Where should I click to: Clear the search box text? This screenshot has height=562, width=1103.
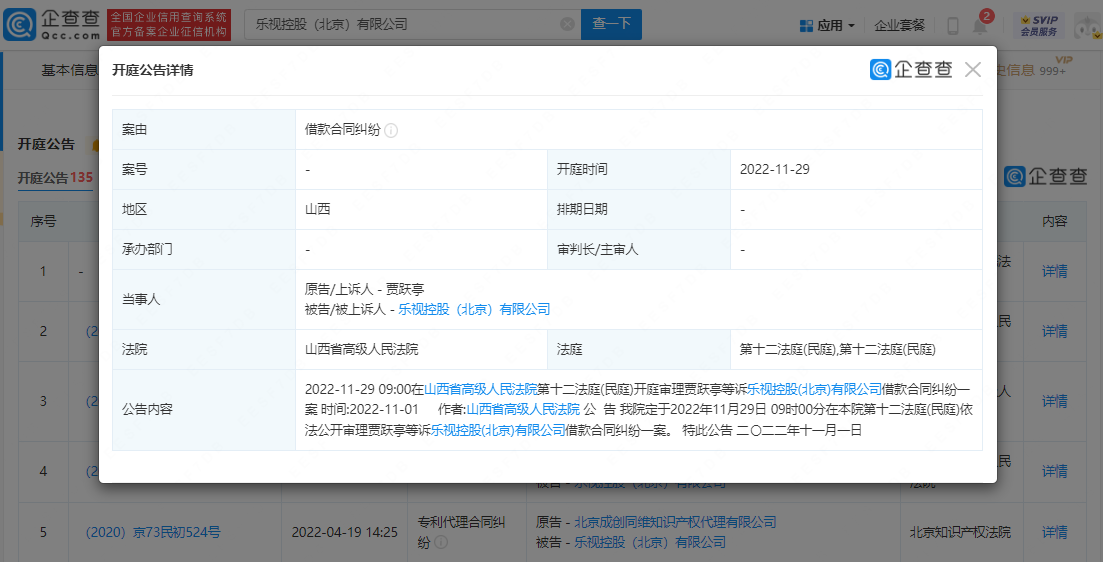point(567,24)
